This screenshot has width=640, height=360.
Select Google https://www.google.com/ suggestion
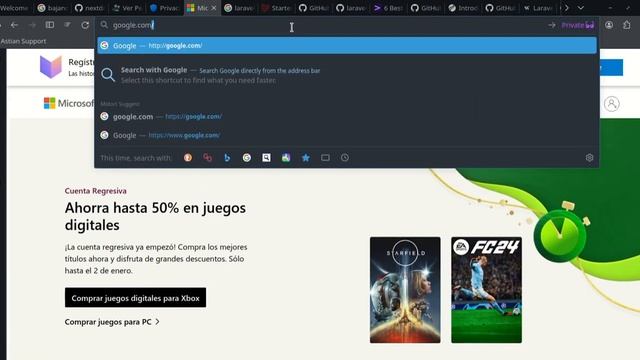tap(347, 135)
